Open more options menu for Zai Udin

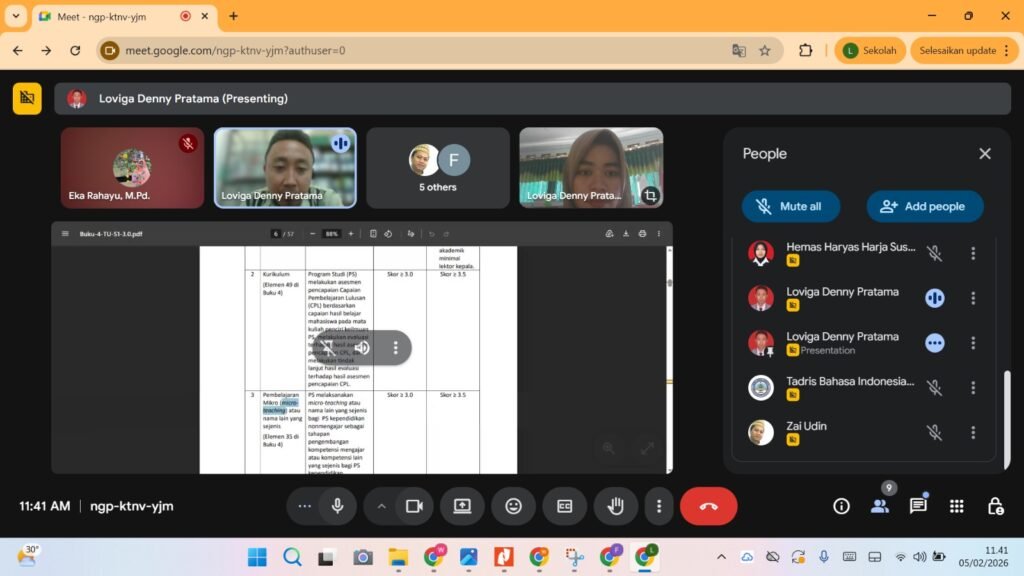click(x=972, y=433)
